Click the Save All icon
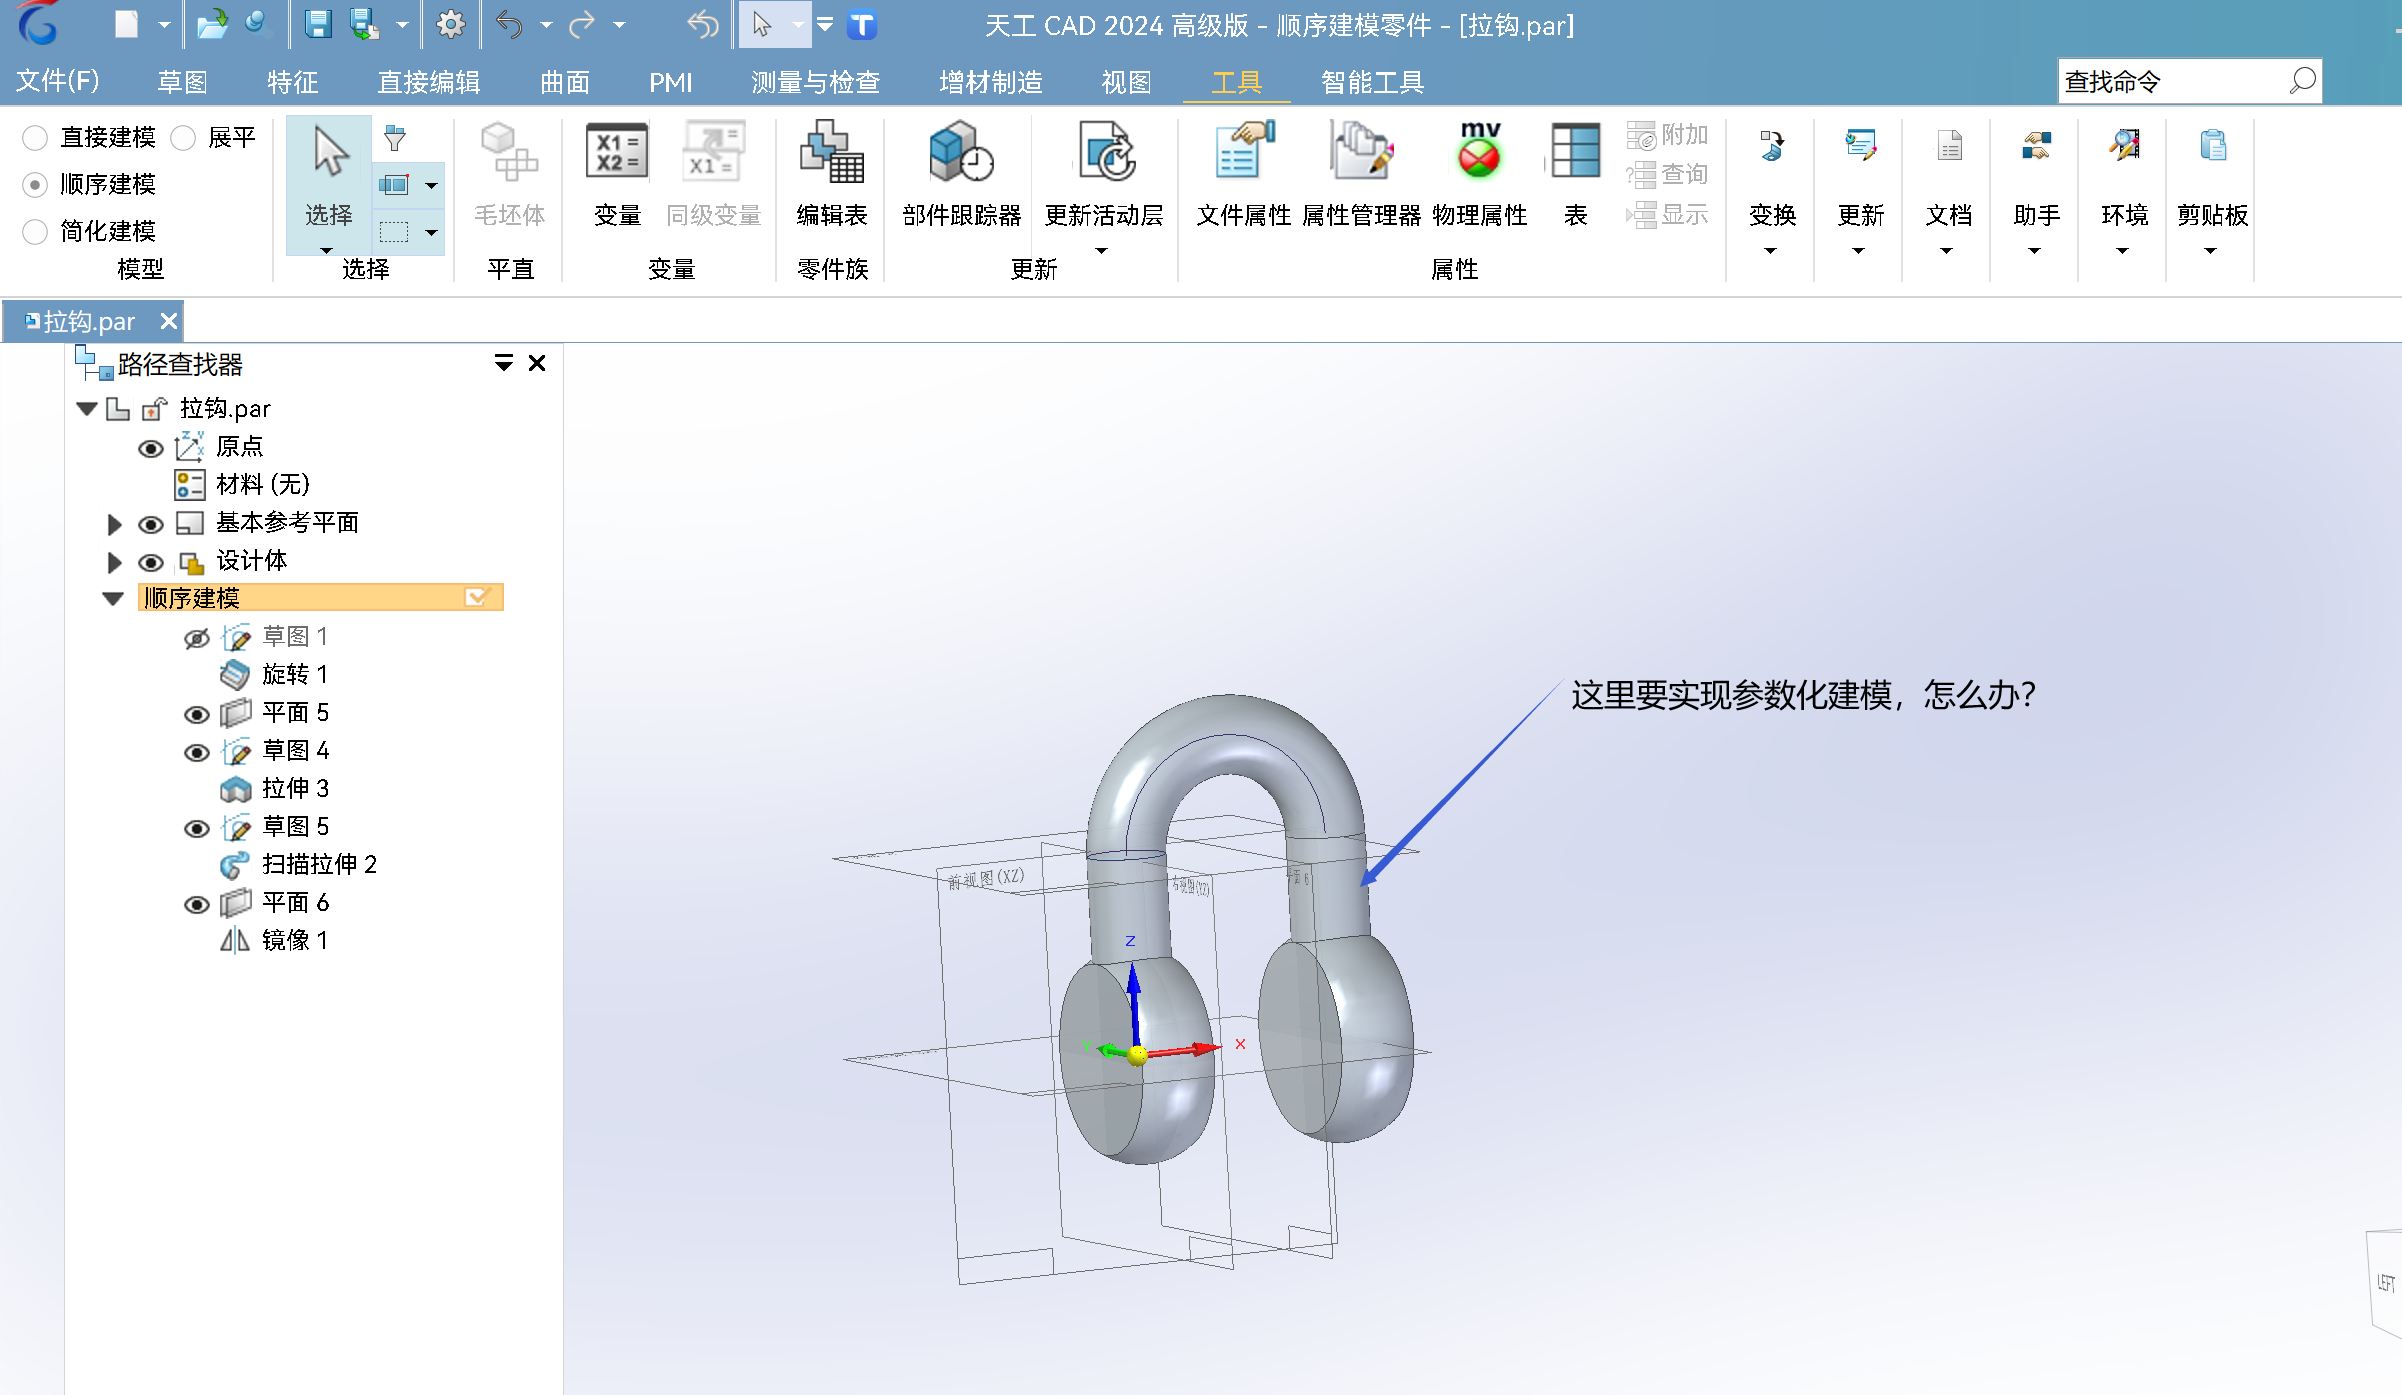Image resolution: width=2402 pixels, height=1395 pixels. tap(364, 24)
